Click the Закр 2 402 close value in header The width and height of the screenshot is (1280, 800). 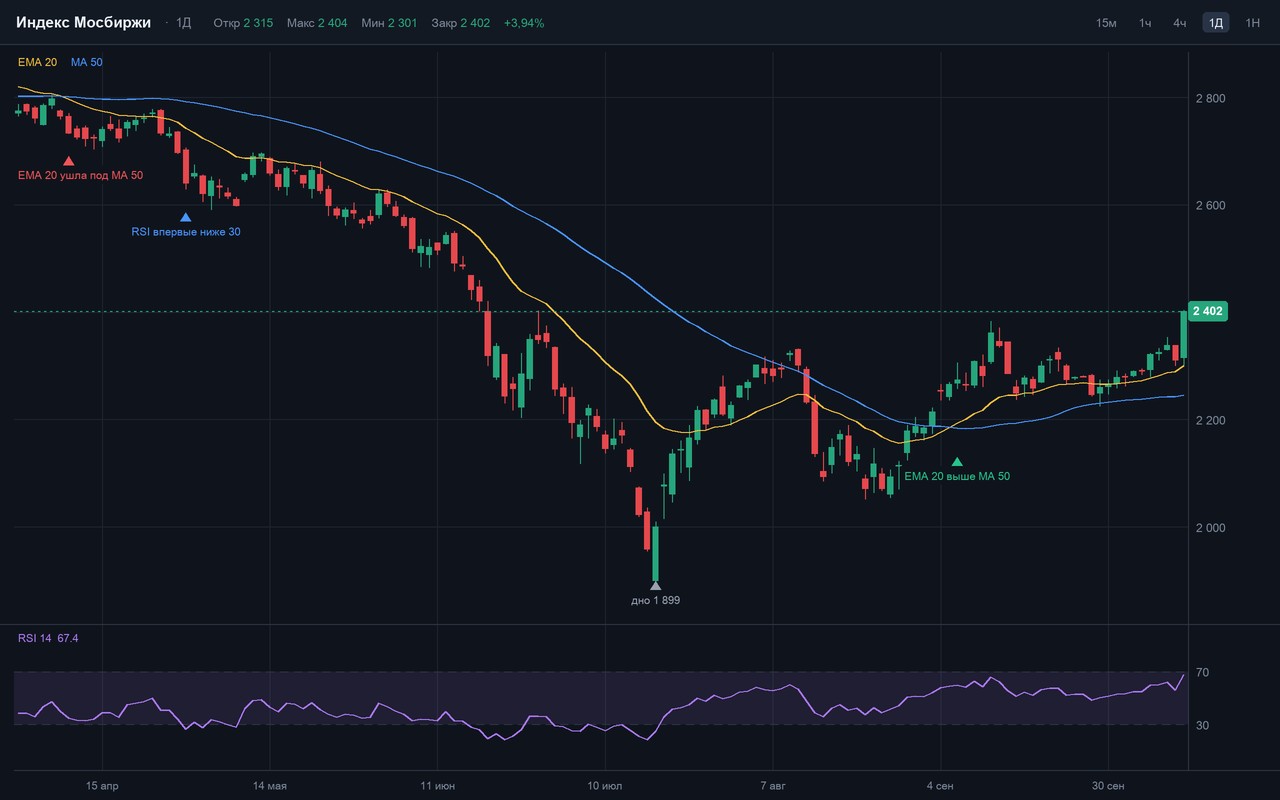pos(461,23)
